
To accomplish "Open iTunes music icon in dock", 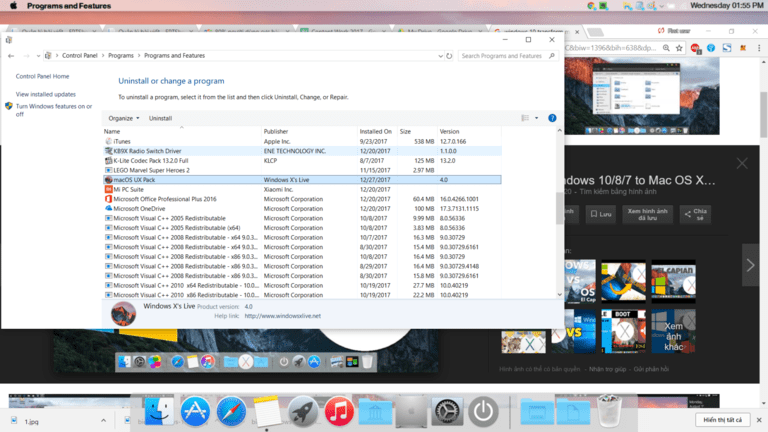I will pyautogui.click(x=340, y=410).
